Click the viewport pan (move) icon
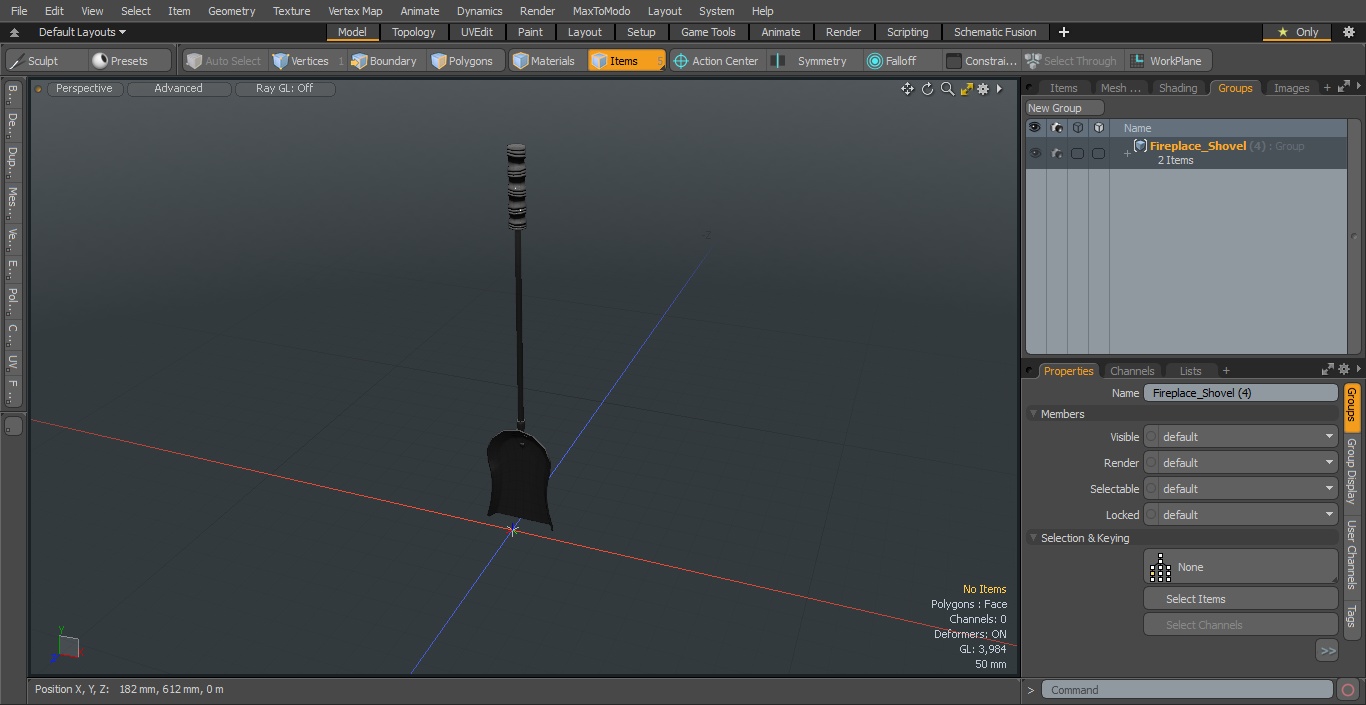The height and width of the screenshot is (705, 1366). coord(907,89)
